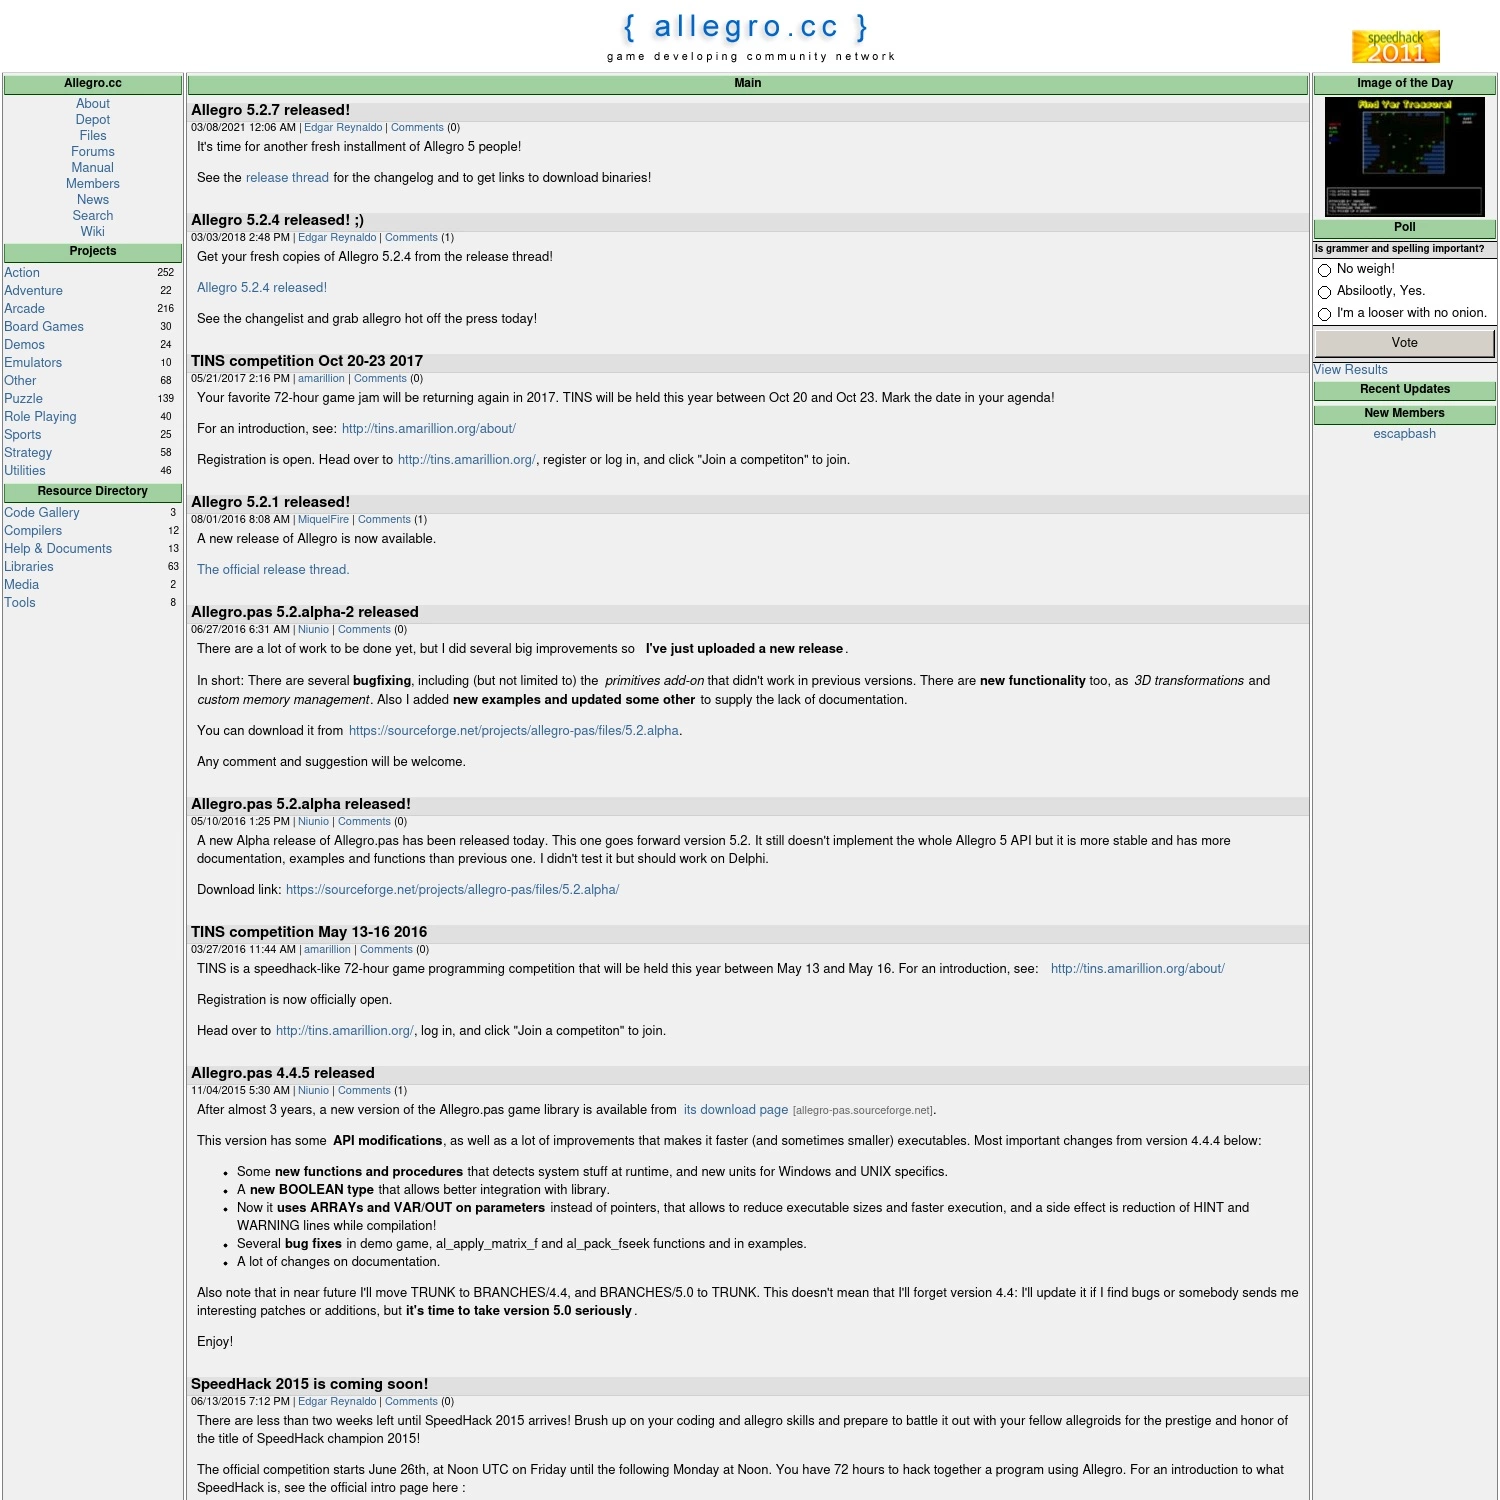This screenshot has width=1500, height=1500.
Task: Open the Manual link
Action: pos(93,168)
